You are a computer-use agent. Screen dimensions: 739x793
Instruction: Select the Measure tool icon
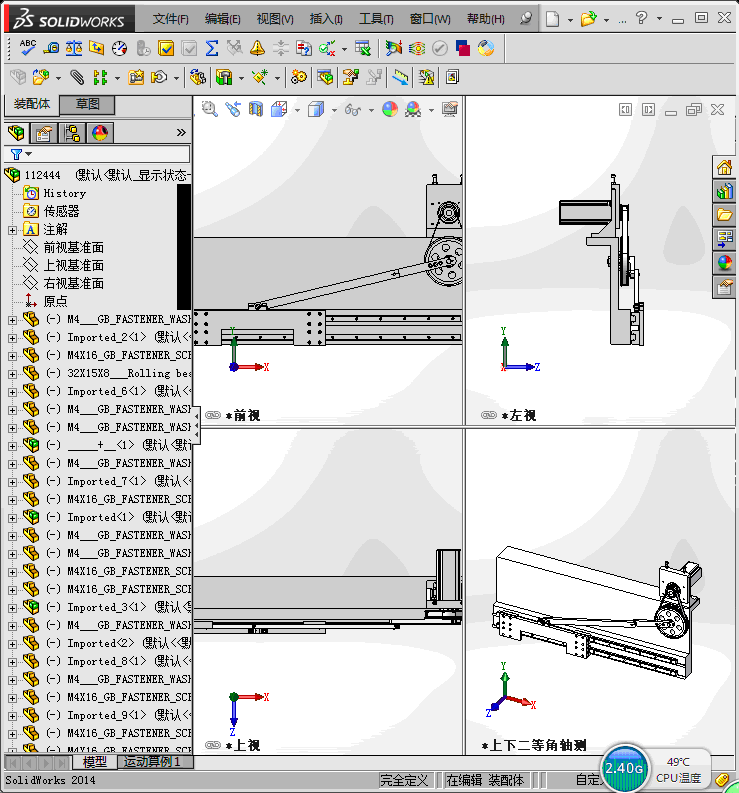click(51, 48)
